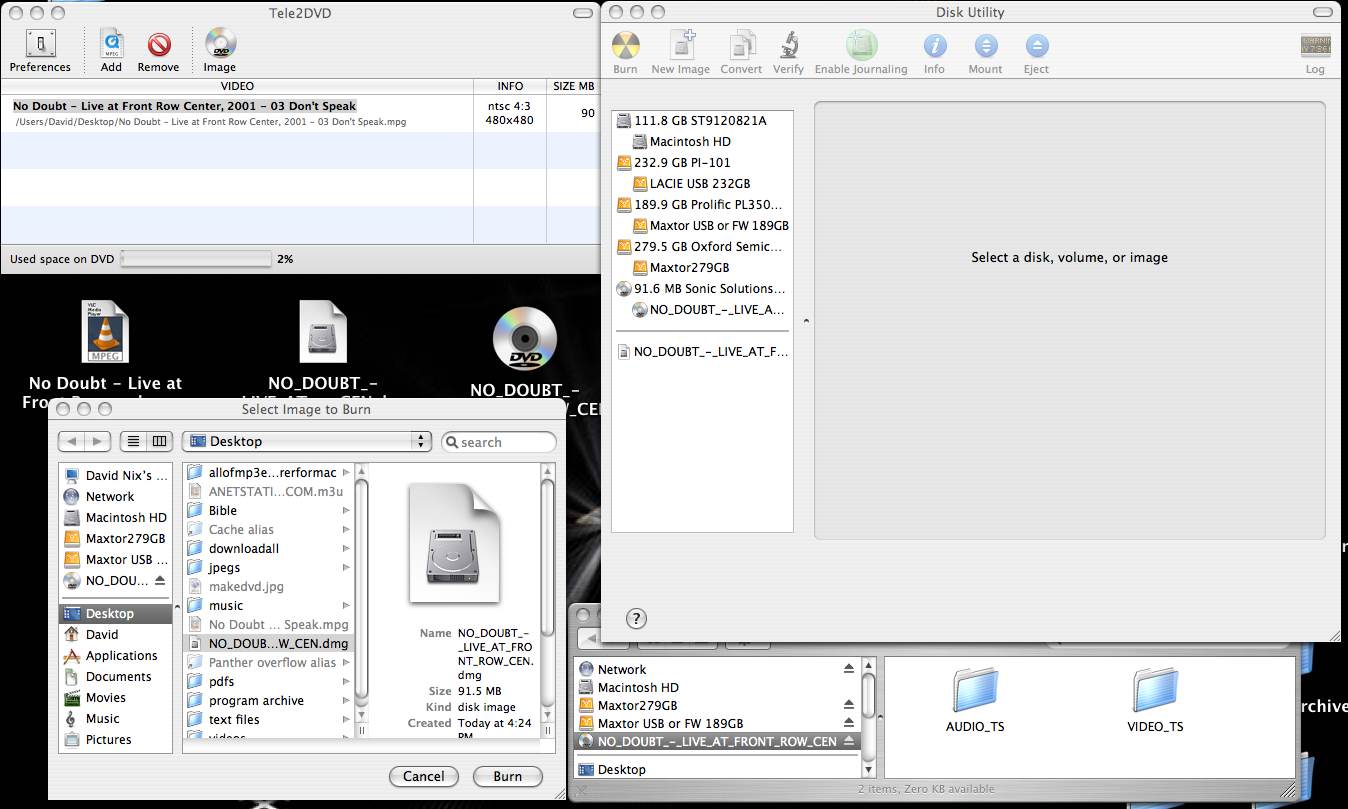This screenshot has width=1348, height=809.
Task: Select the MPEG VLC file icon on desktop
Action: coord(105,332)
